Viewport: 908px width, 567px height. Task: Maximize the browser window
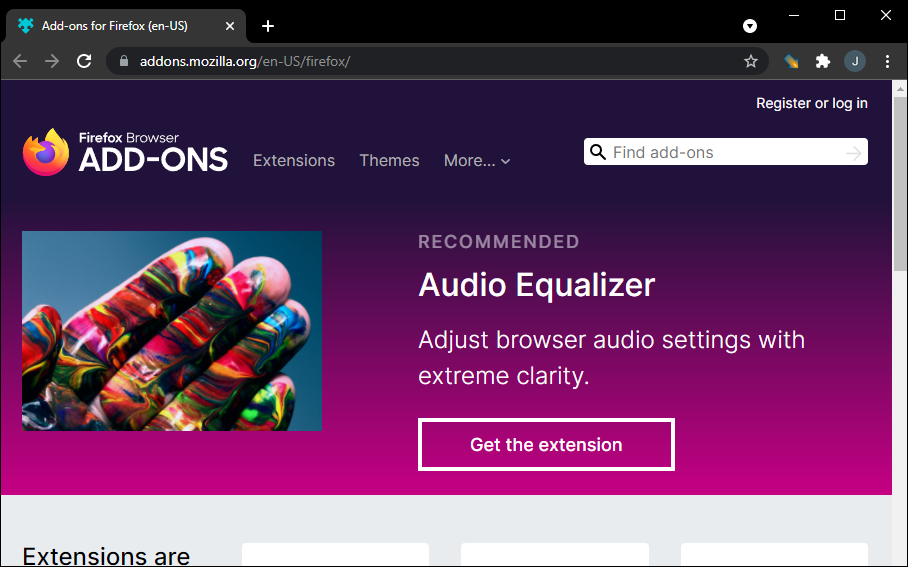(x=840, y=16)
